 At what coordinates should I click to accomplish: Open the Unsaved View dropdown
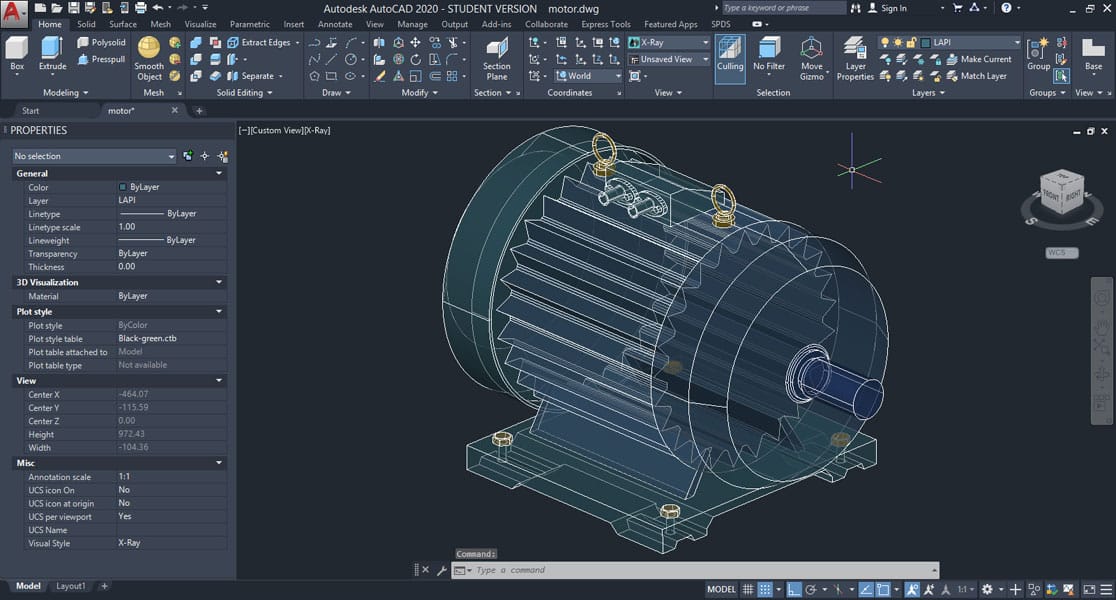[x=668, y=59]
